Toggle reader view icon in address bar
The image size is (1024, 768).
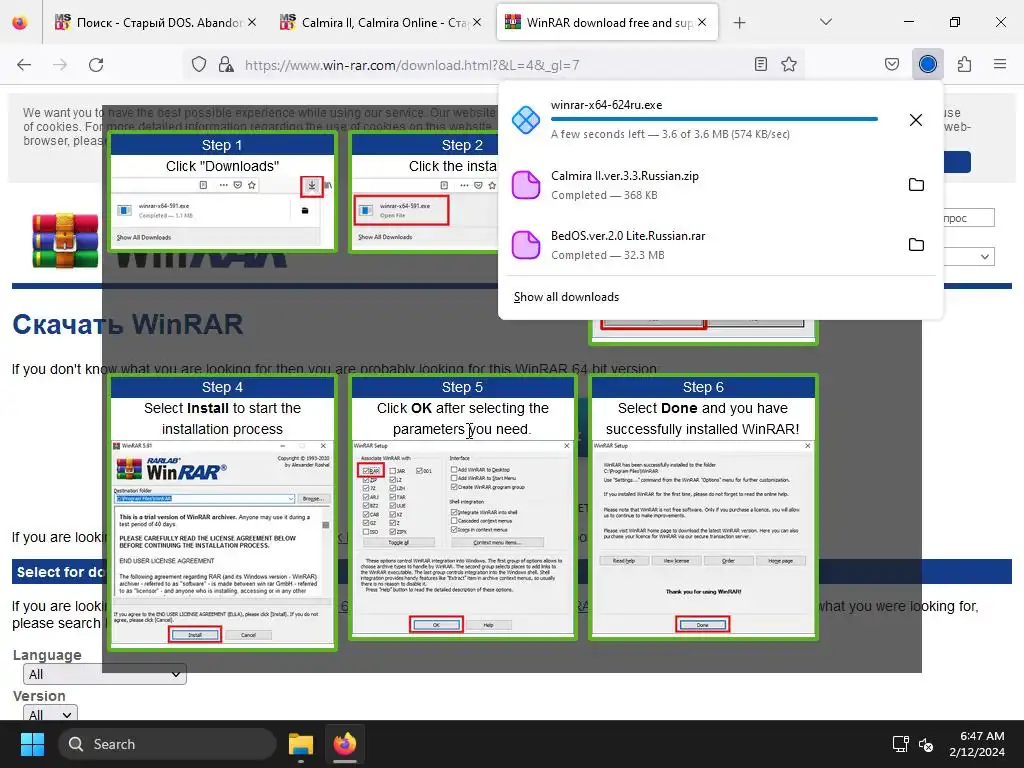point(761,64)
